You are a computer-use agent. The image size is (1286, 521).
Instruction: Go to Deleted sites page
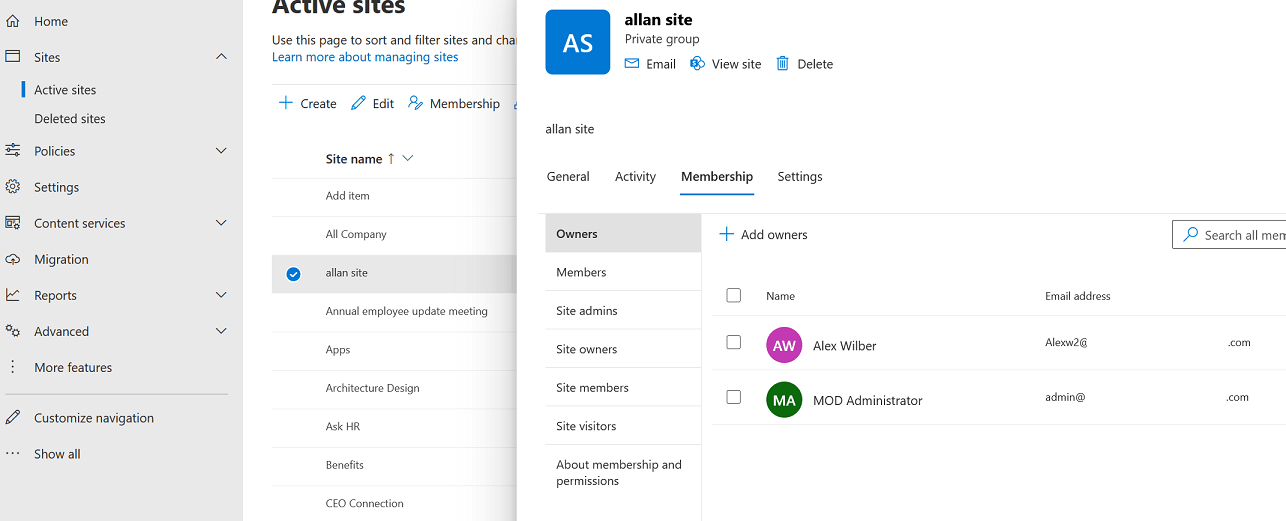click(x=70, y=118)
